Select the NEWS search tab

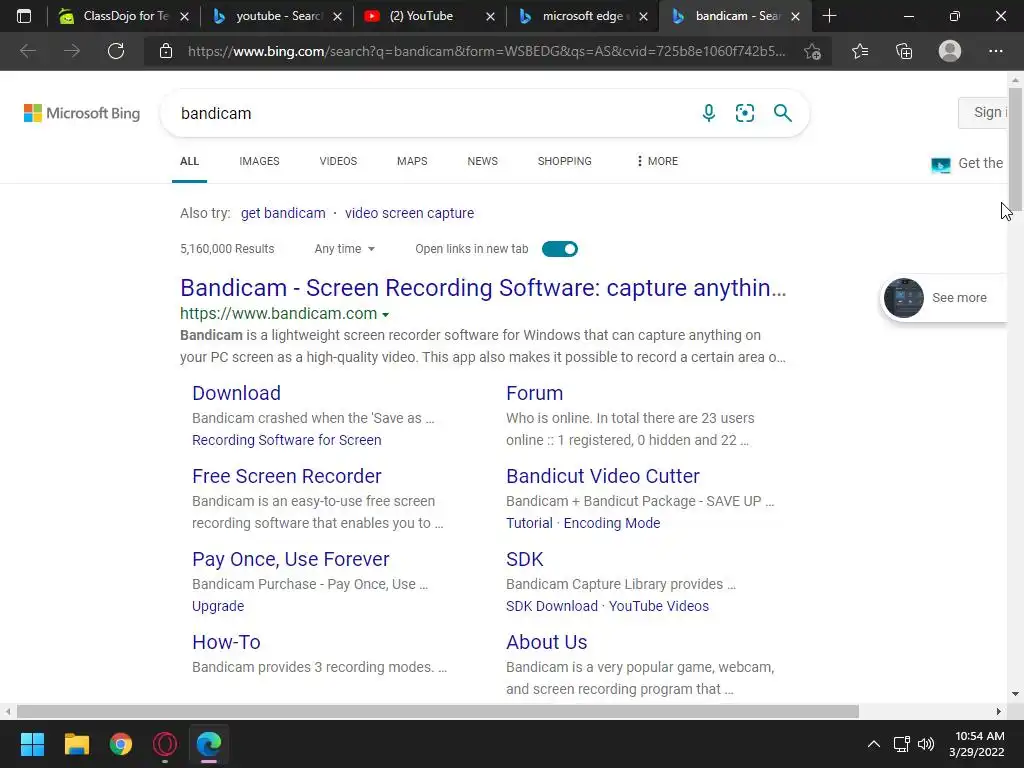tap(483, 161)
